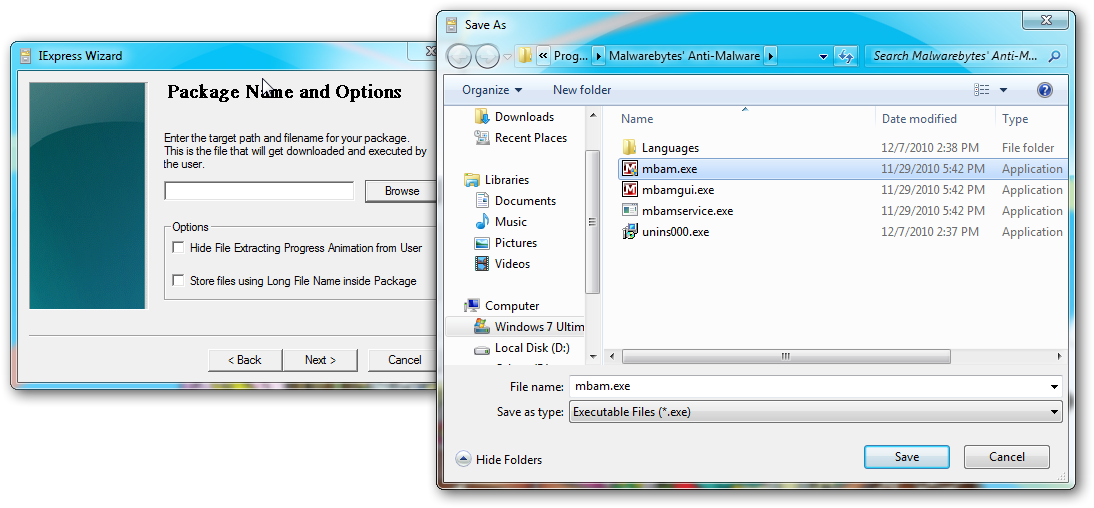Viewport: 1094px width, 508px height.
Task: Open the File name combo box dropdown
Action: (x=1054, y=386)
